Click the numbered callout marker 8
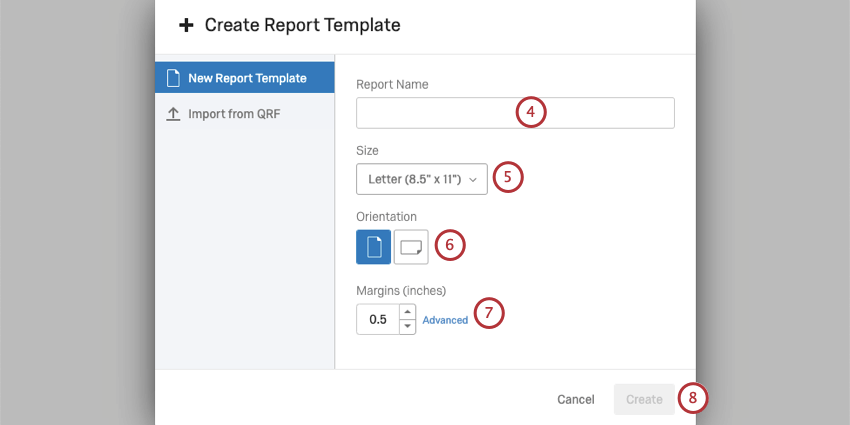Viewport: 850px width, 425px height. [x=692, y=398]
